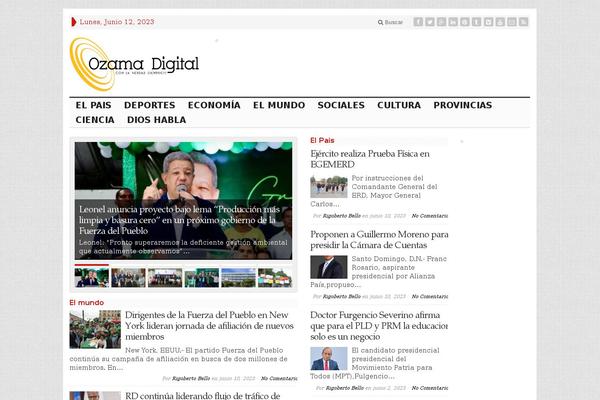600x400 pixels.
Task: Open the Deportes menu item
Action: coord(150,105)
